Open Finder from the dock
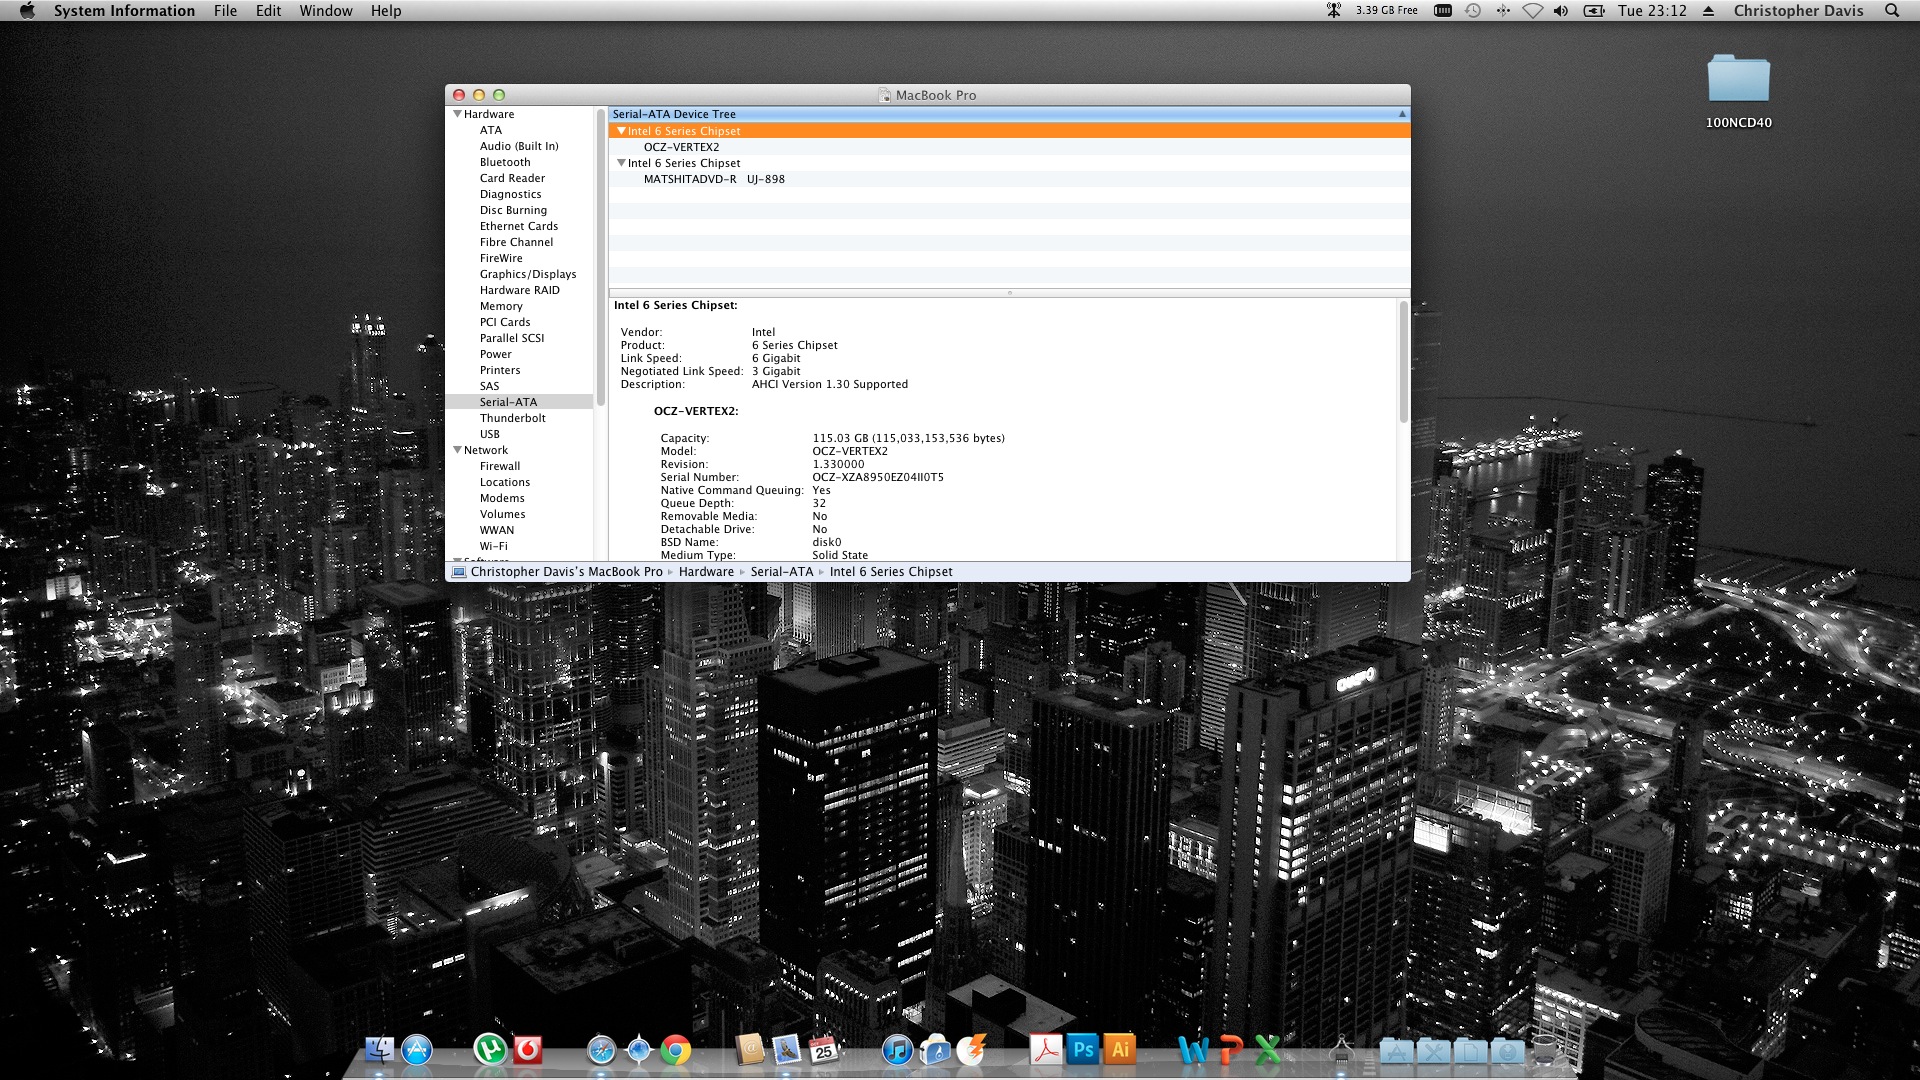 coord(379,1049)
